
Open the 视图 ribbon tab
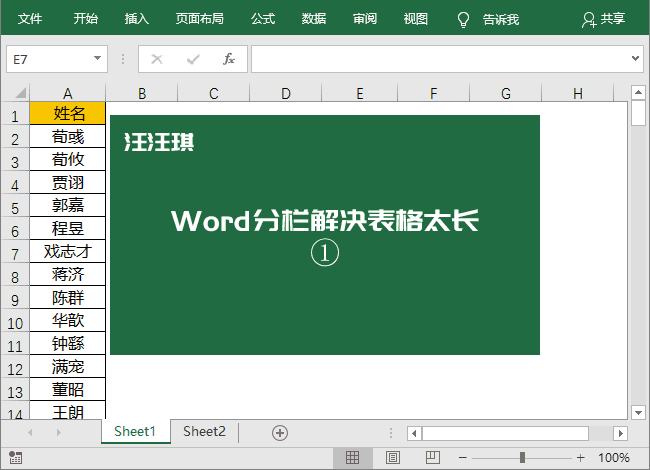pos(416,19)
